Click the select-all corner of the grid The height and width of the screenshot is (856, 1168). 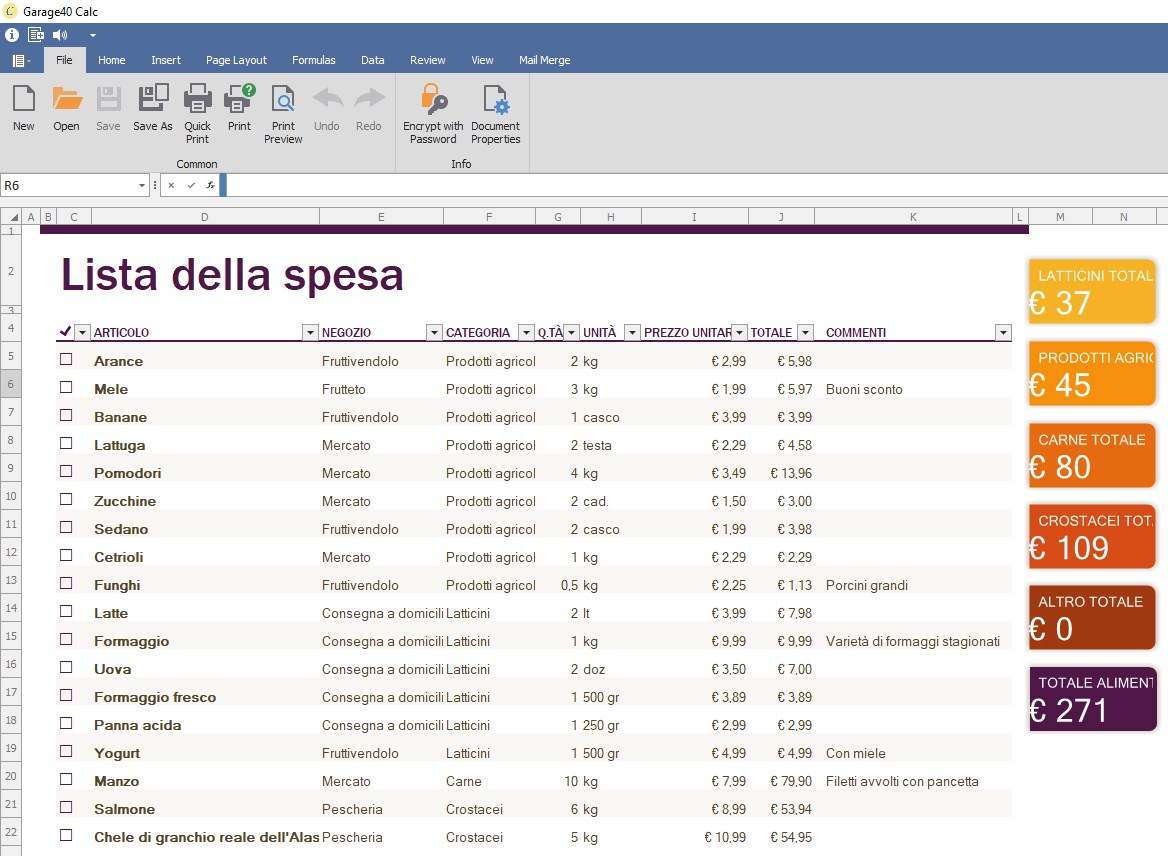(x=11, y=217)
